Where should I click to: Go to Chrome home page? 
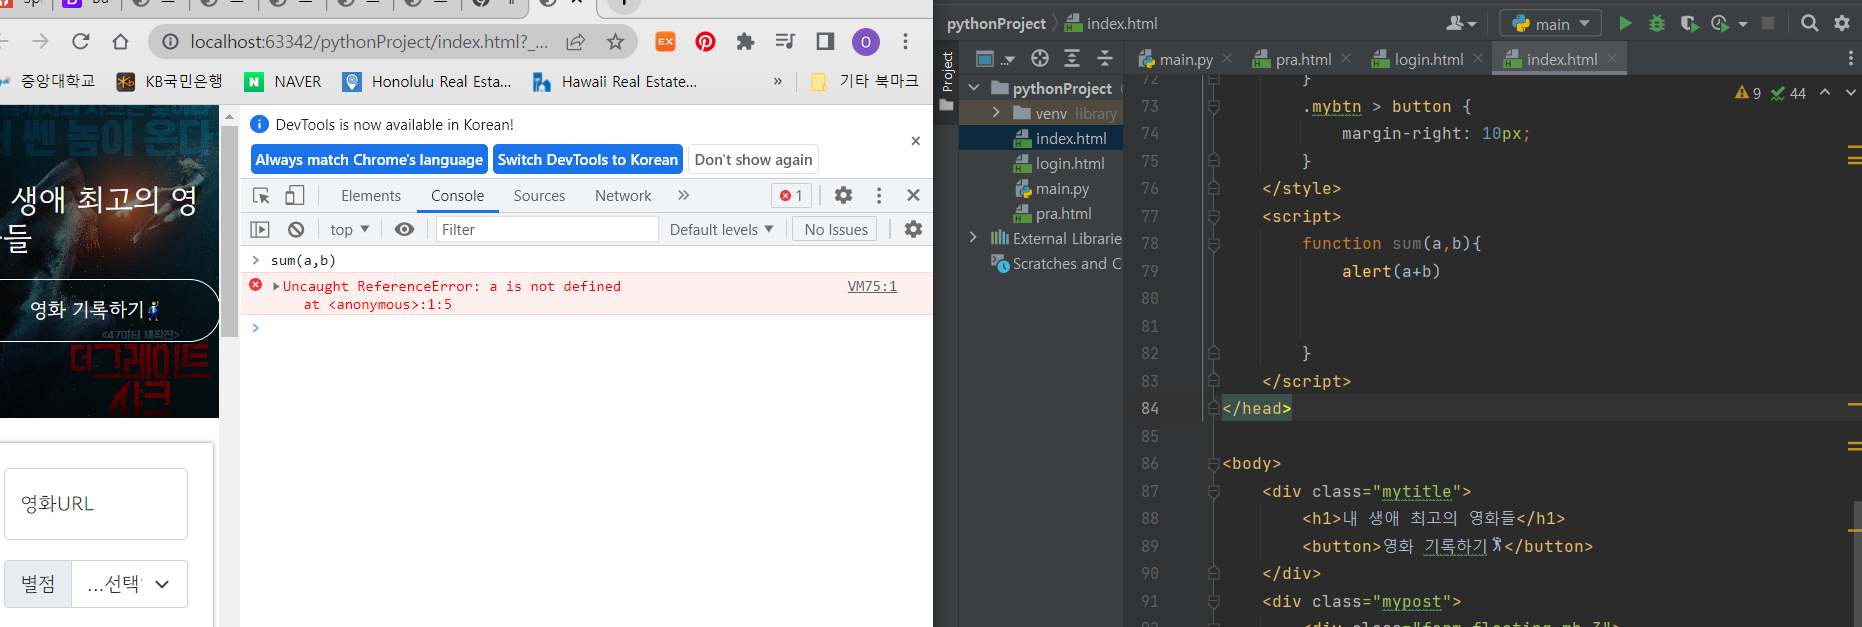(120, 41)
